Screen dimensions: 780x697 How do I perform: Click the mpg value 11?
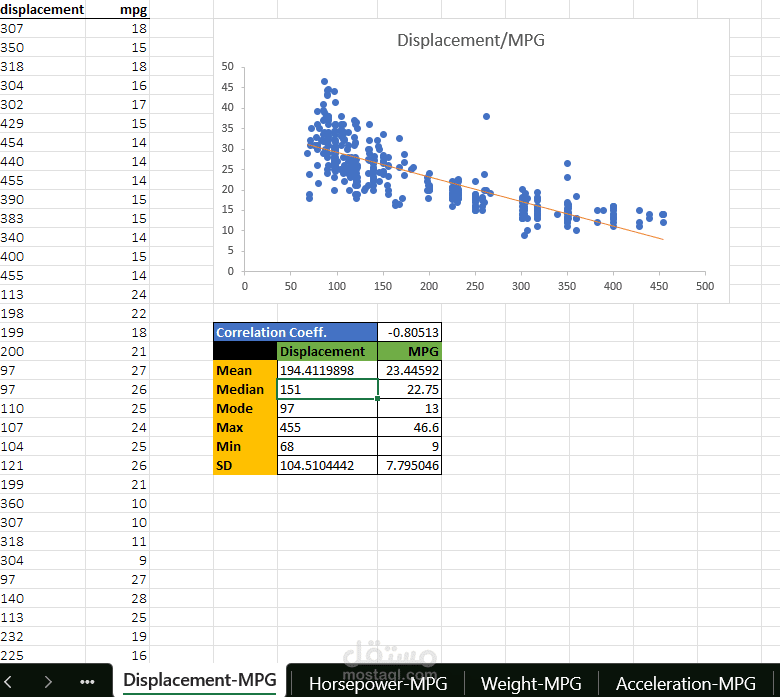[x=117, y=541]
